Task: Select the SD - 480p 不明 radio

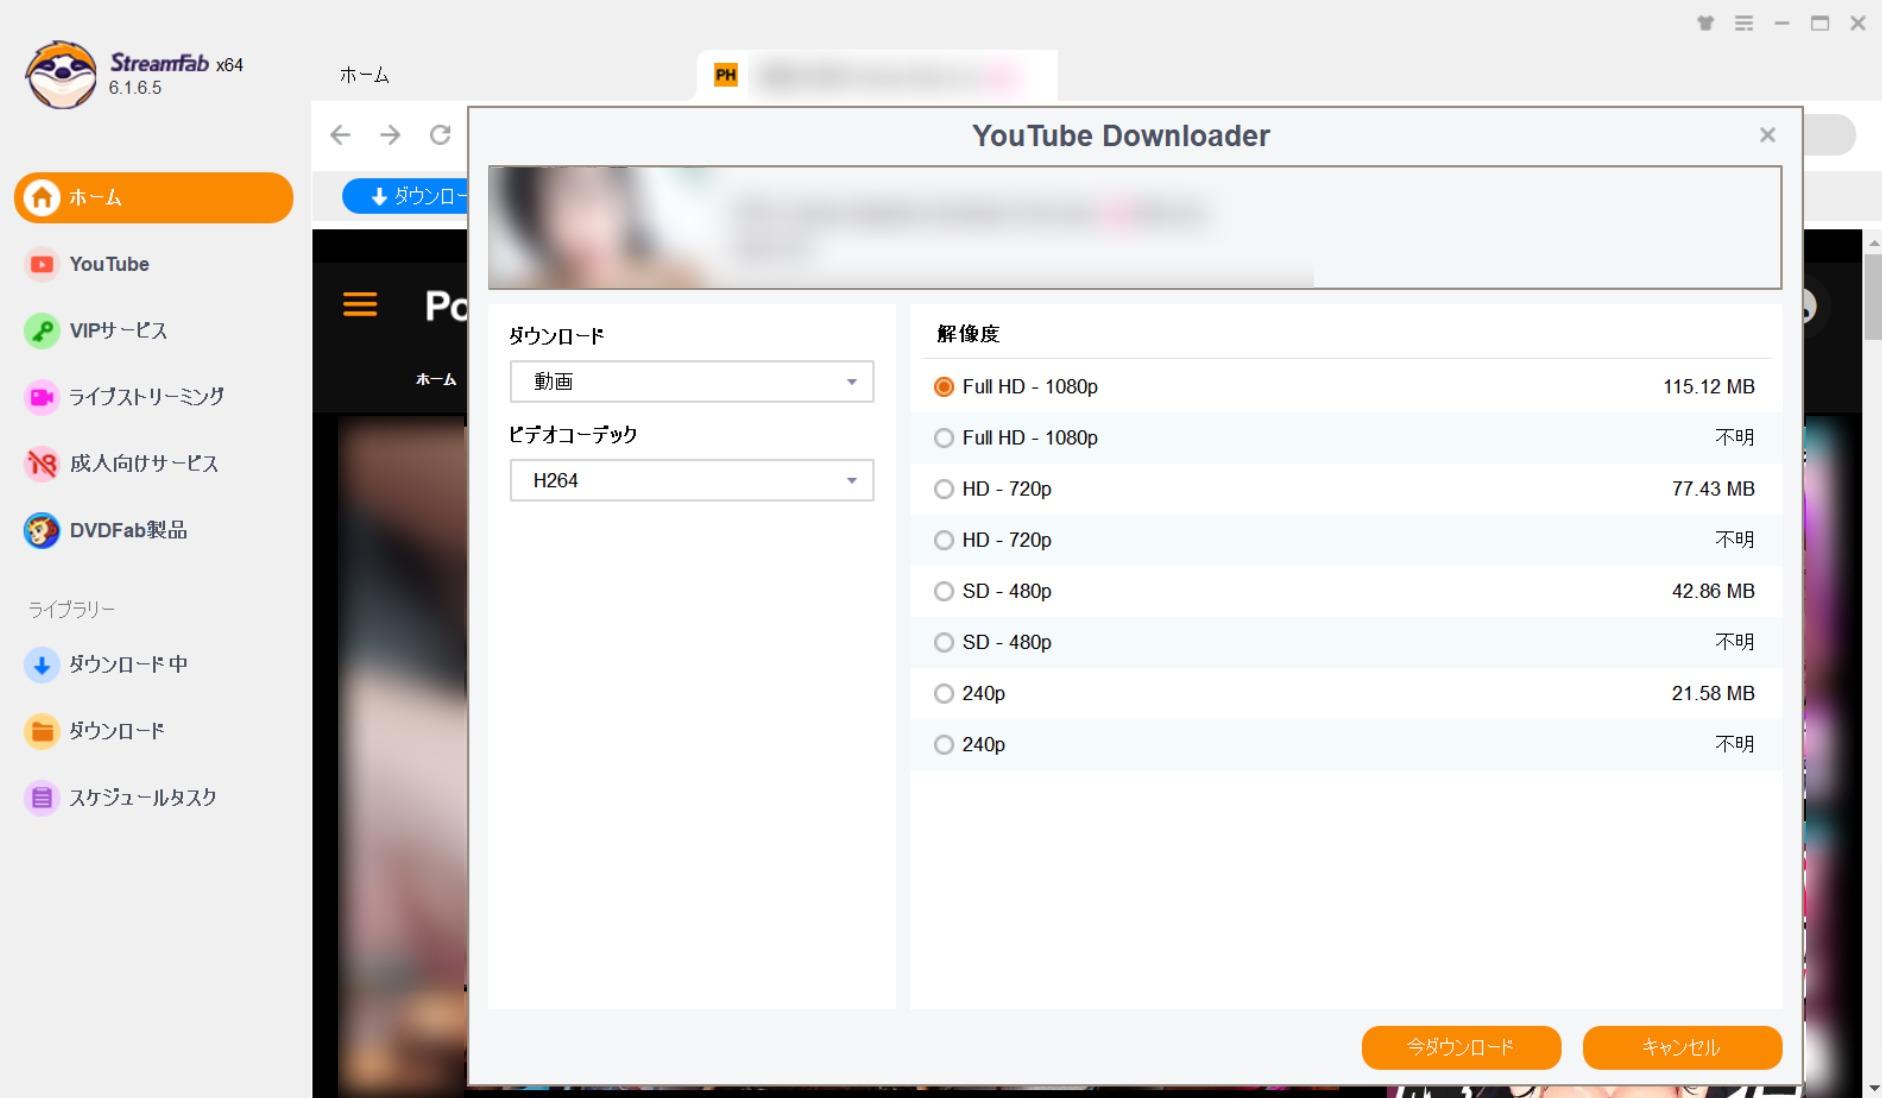Action: coord(943,642)
